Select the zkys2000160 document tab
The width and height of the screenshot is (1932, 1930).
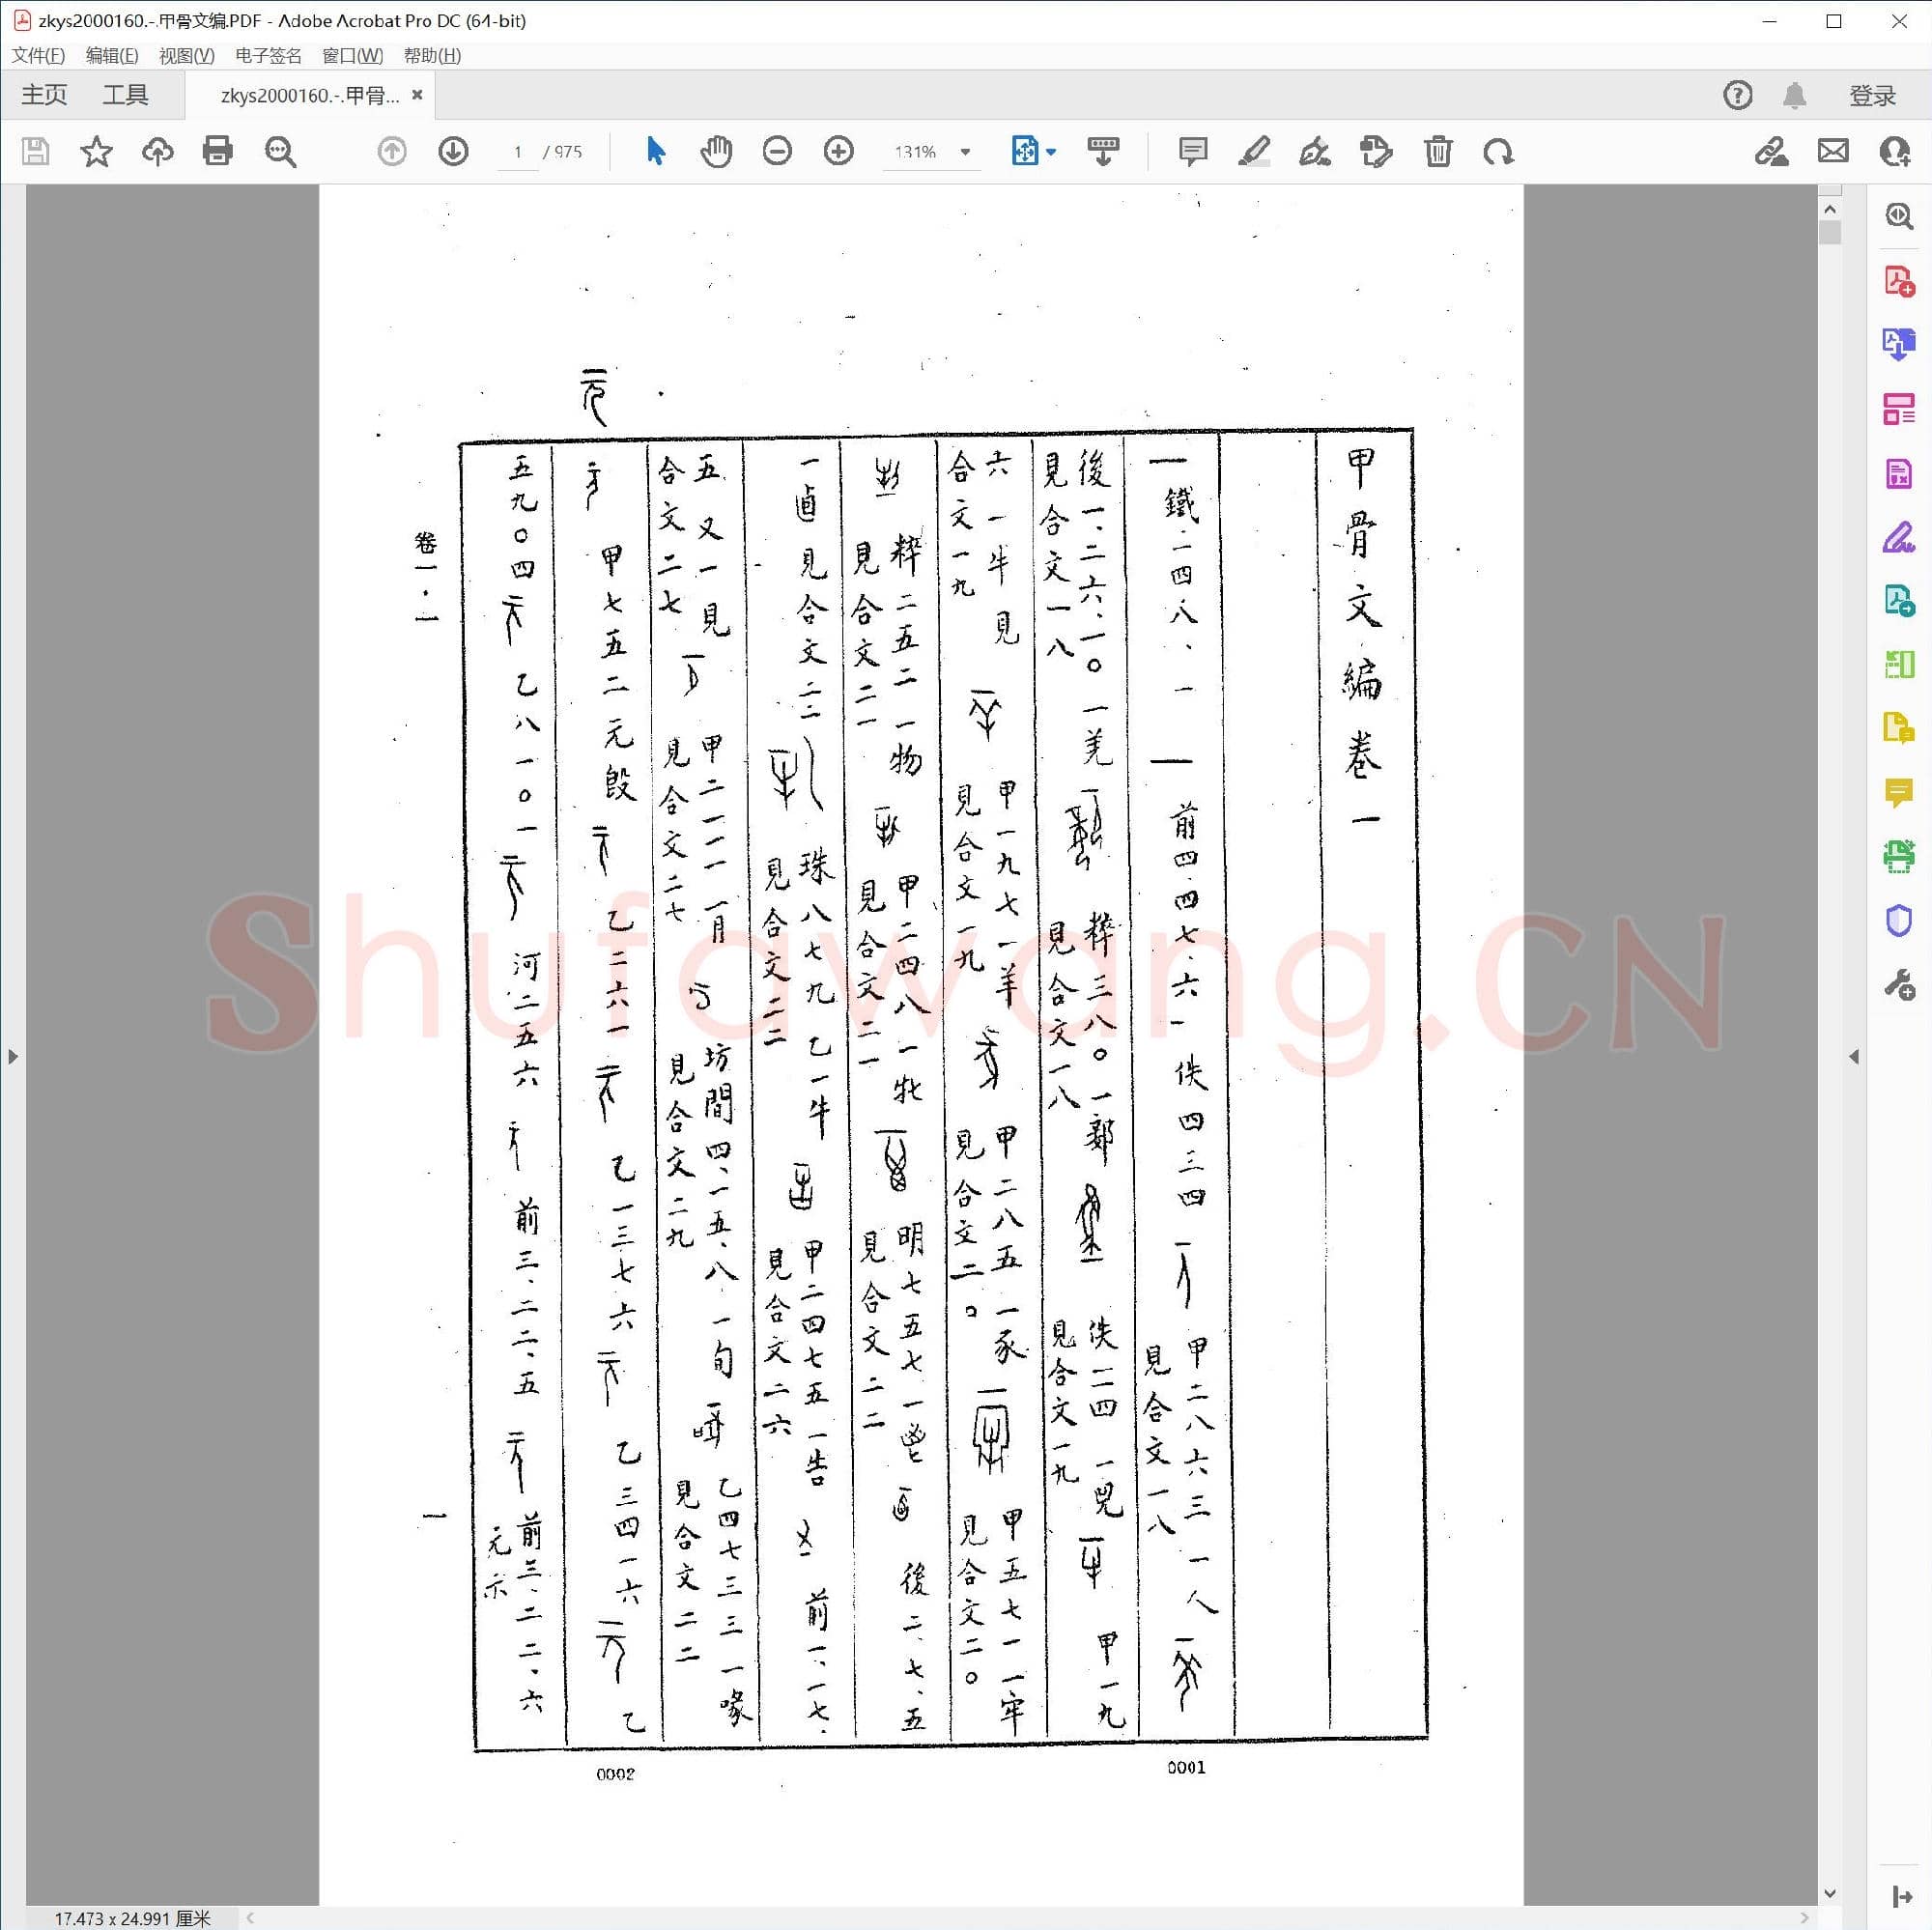click(308, 95)
